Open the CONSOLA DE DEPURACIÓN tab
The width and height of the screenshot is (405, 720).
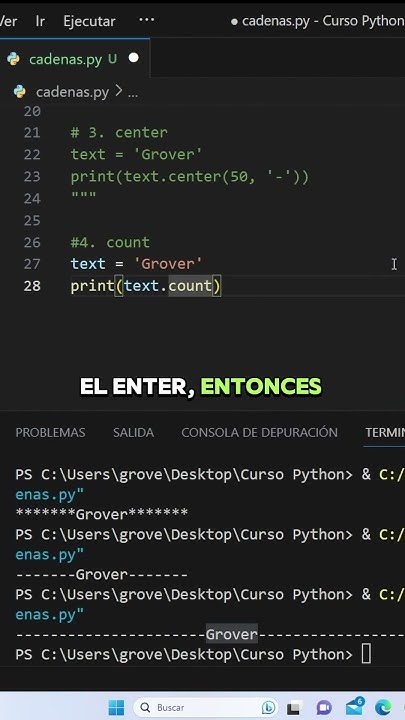click(x=259, y=433)
